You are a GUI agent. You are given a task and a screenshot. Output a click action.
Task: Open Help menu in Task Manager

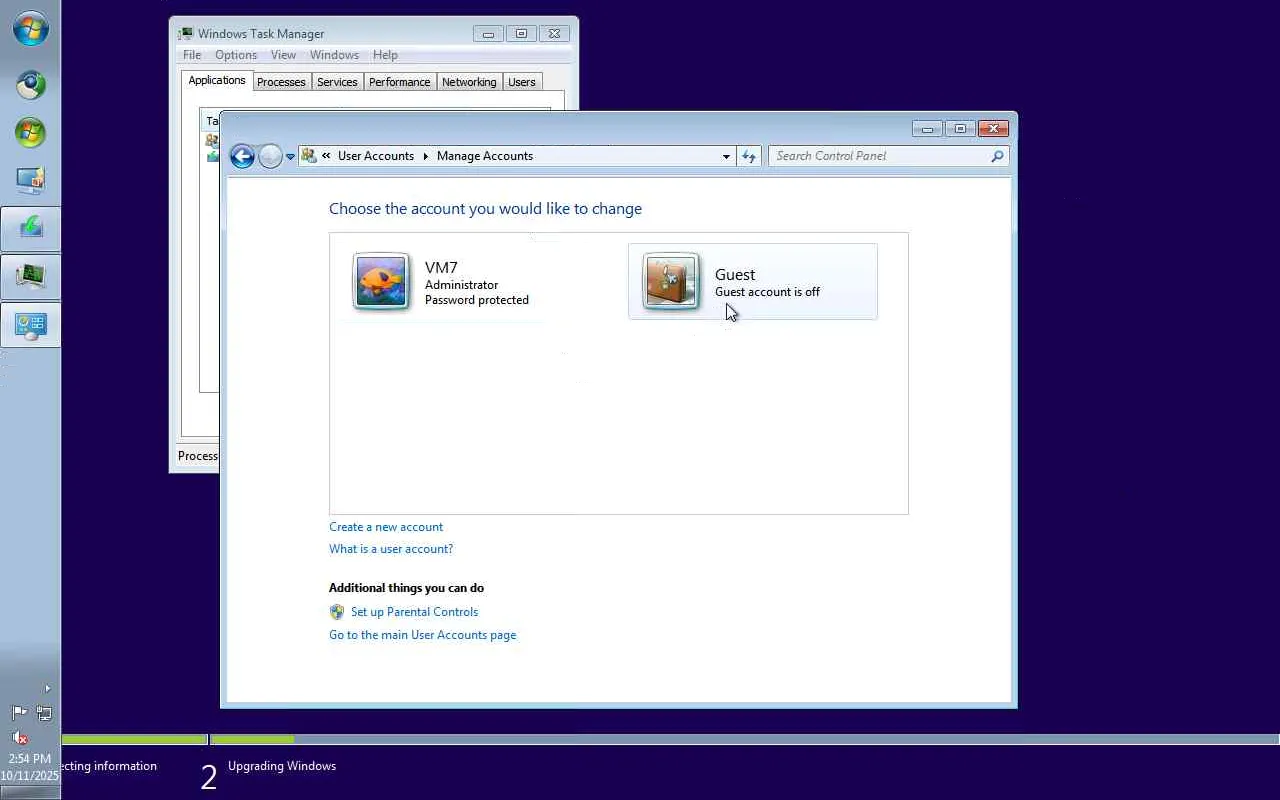[385, 55]
